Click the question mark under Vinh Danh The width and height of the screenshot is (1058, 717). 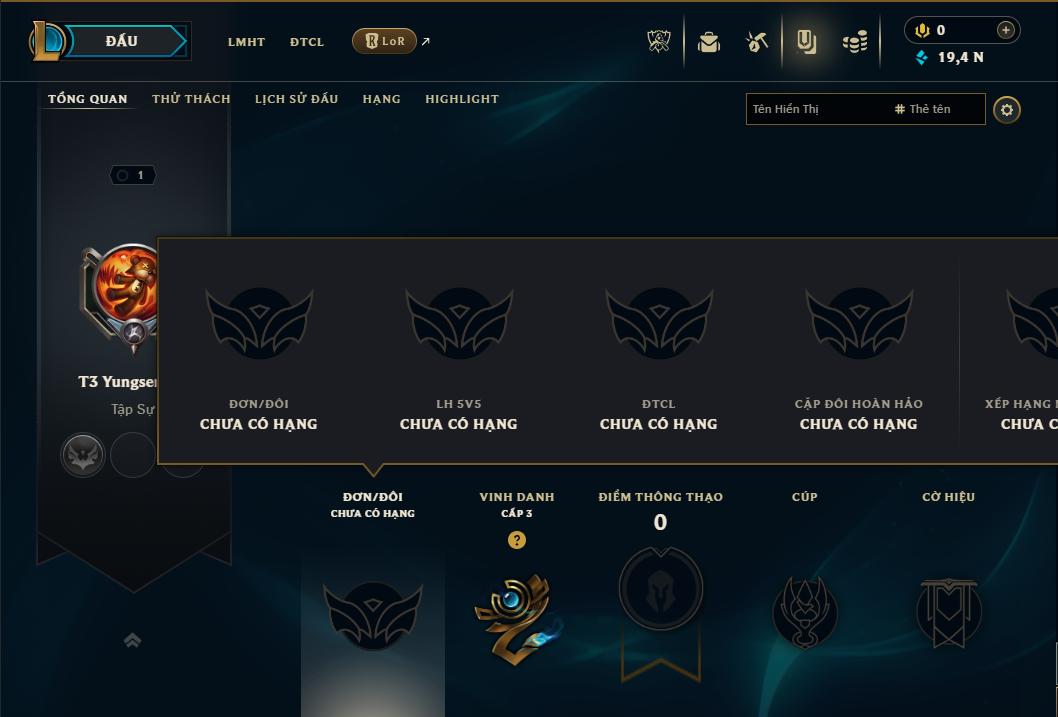tap(517, 540)
